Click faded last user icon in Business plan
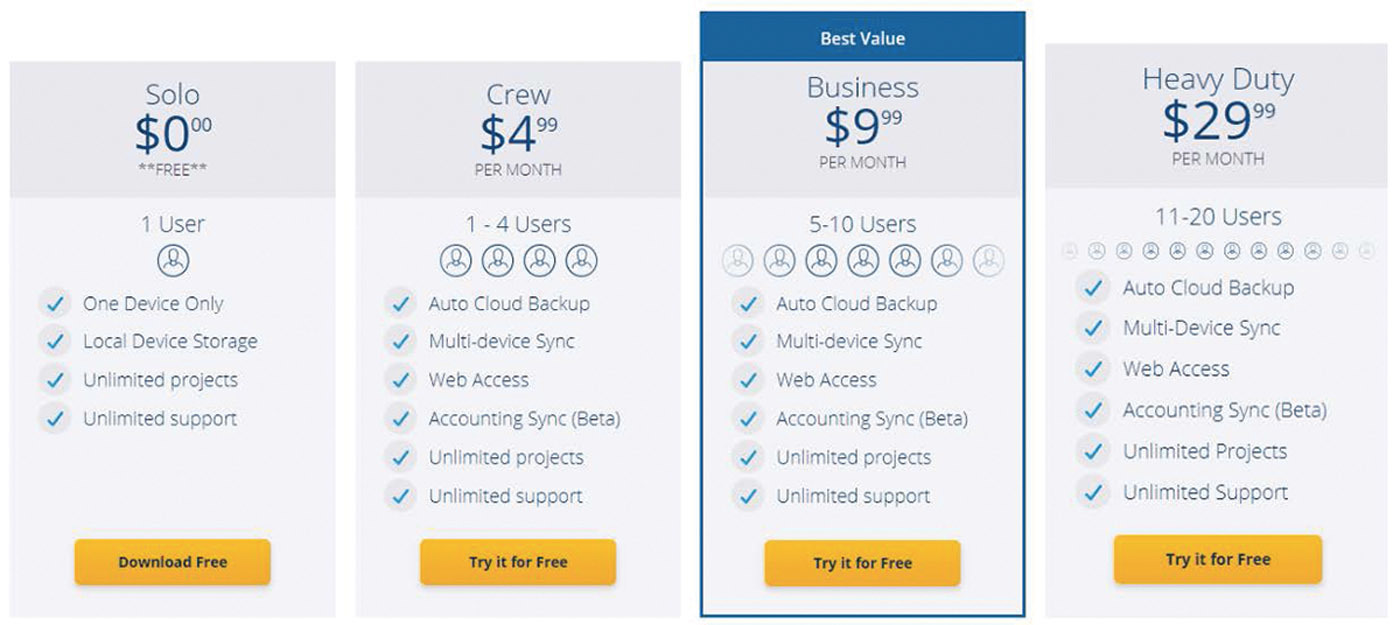The width and height of the screenshot is (1400, 625). coord(988,261)
